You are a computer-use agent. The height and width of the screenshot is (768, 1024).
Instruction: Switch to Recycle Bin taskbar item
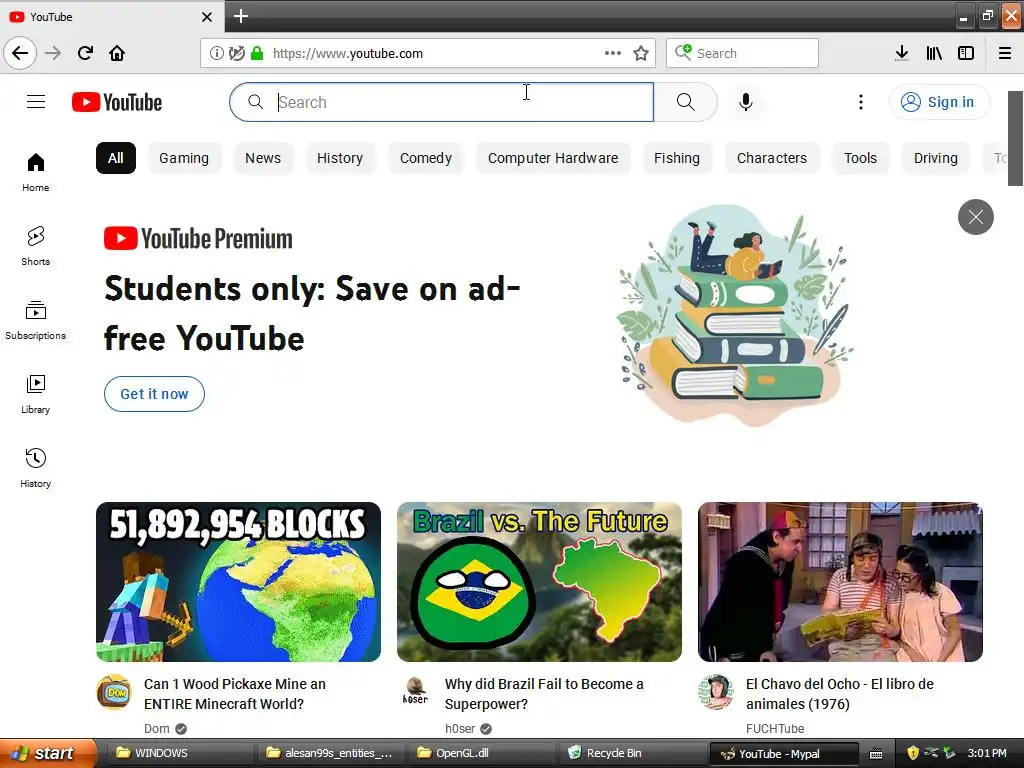(633, 753)
